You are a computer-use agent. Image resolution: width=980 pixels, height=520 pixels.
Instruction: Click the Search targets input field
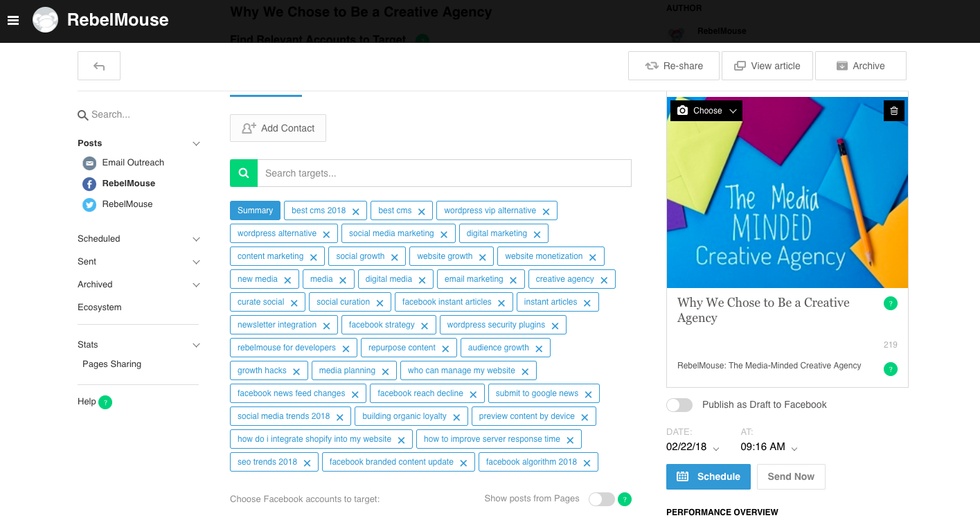(443, 173)
